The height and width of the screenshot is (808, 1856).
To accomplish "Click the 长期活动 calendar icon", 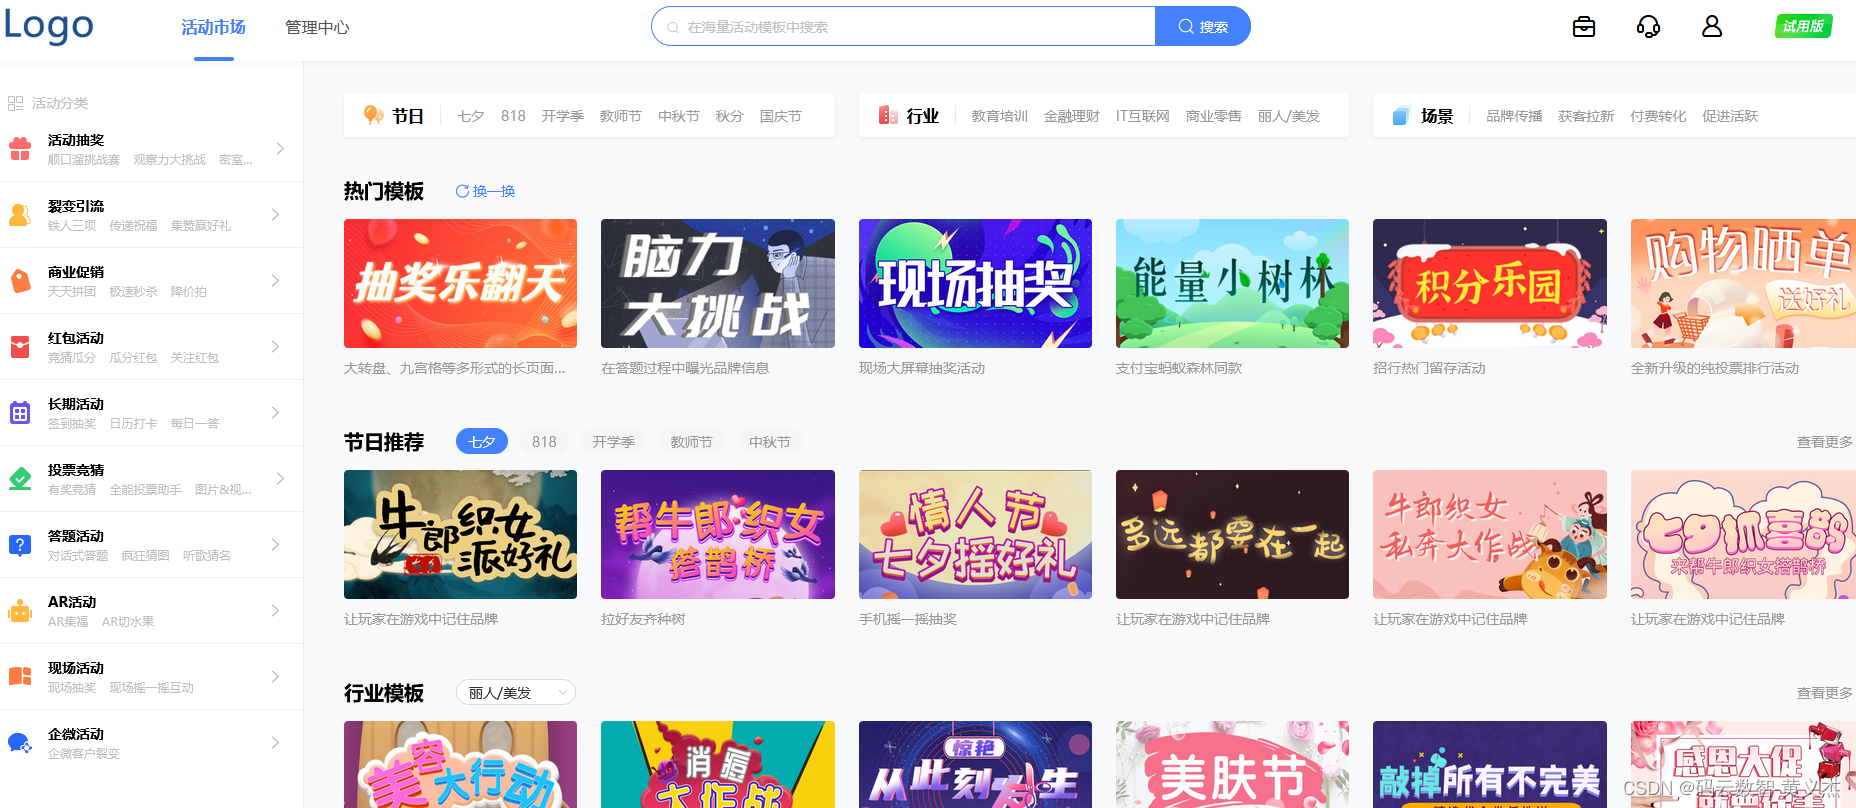I will [x=20, y=413].
